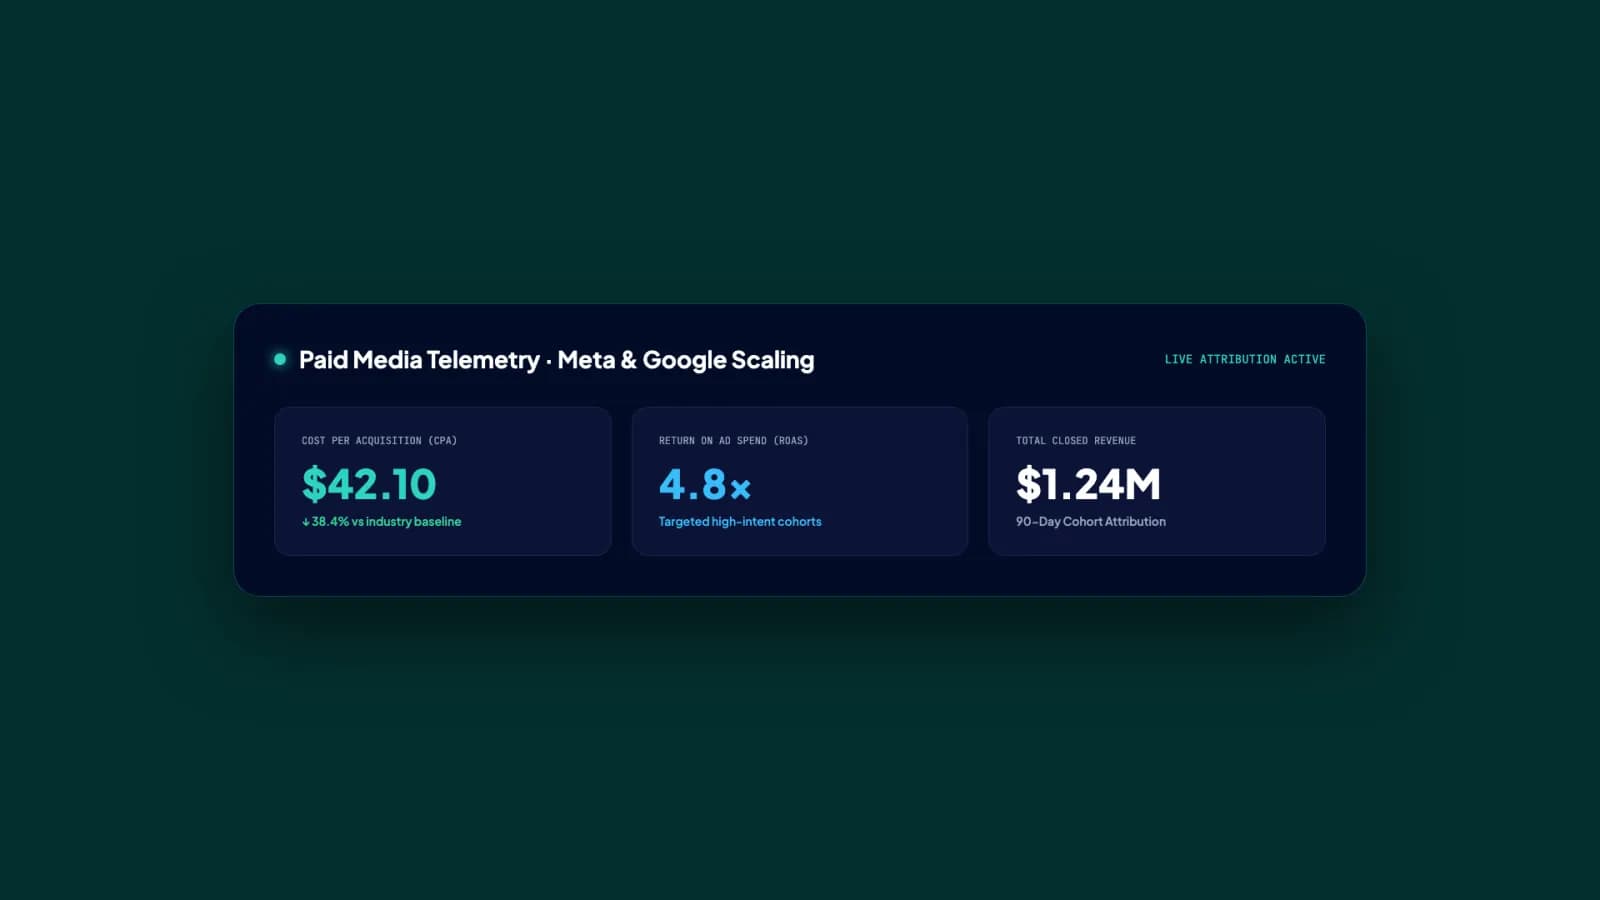Click the $1.24M revenue value
The height and width of the screenshot is (900, 1600).
pyautogui.click(x=1088, y=484)
